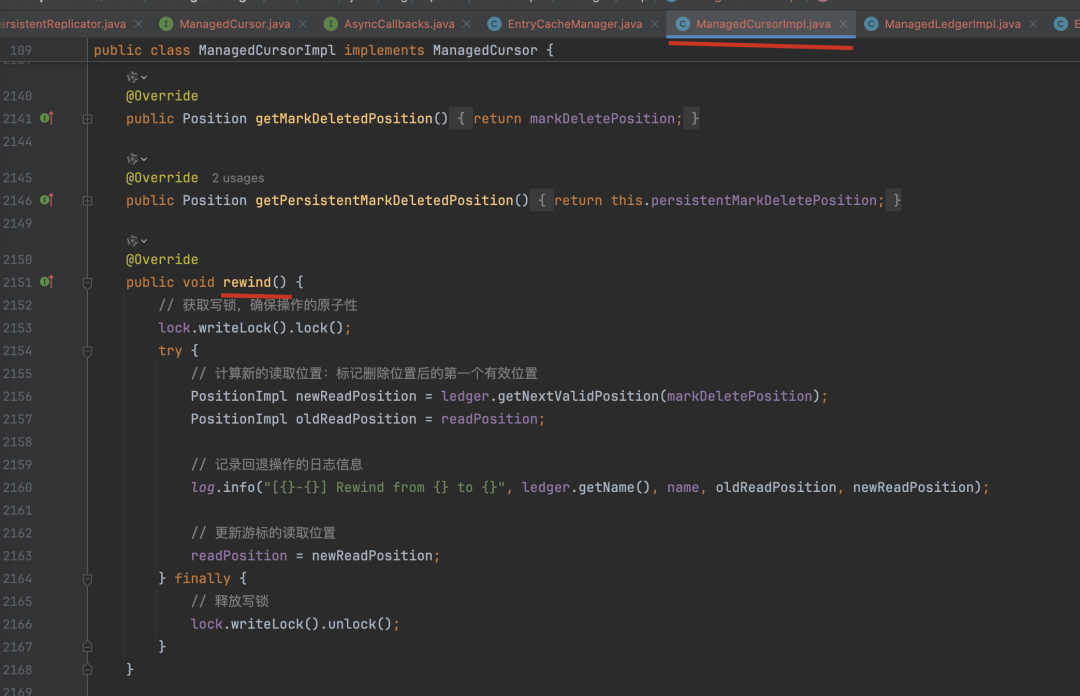Close the ManagedLedgerImpl.java tab

tap(1033, 24)
